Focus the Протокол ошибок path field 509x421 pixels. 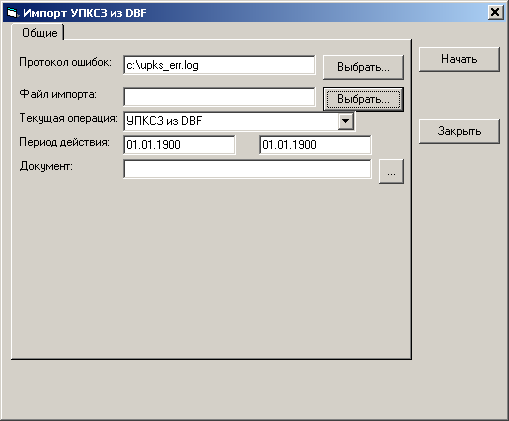coord(219,65)
